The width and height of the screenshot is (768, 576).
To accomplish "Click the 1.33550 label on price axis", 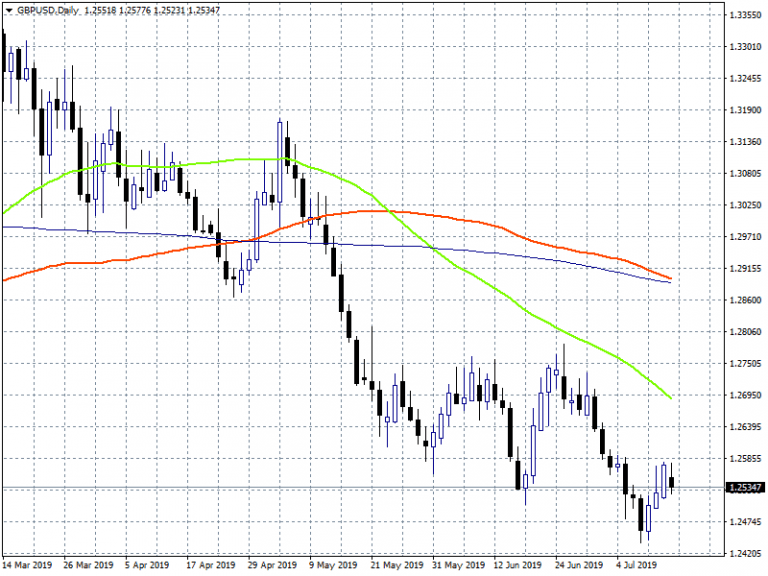I will (744, 15).
